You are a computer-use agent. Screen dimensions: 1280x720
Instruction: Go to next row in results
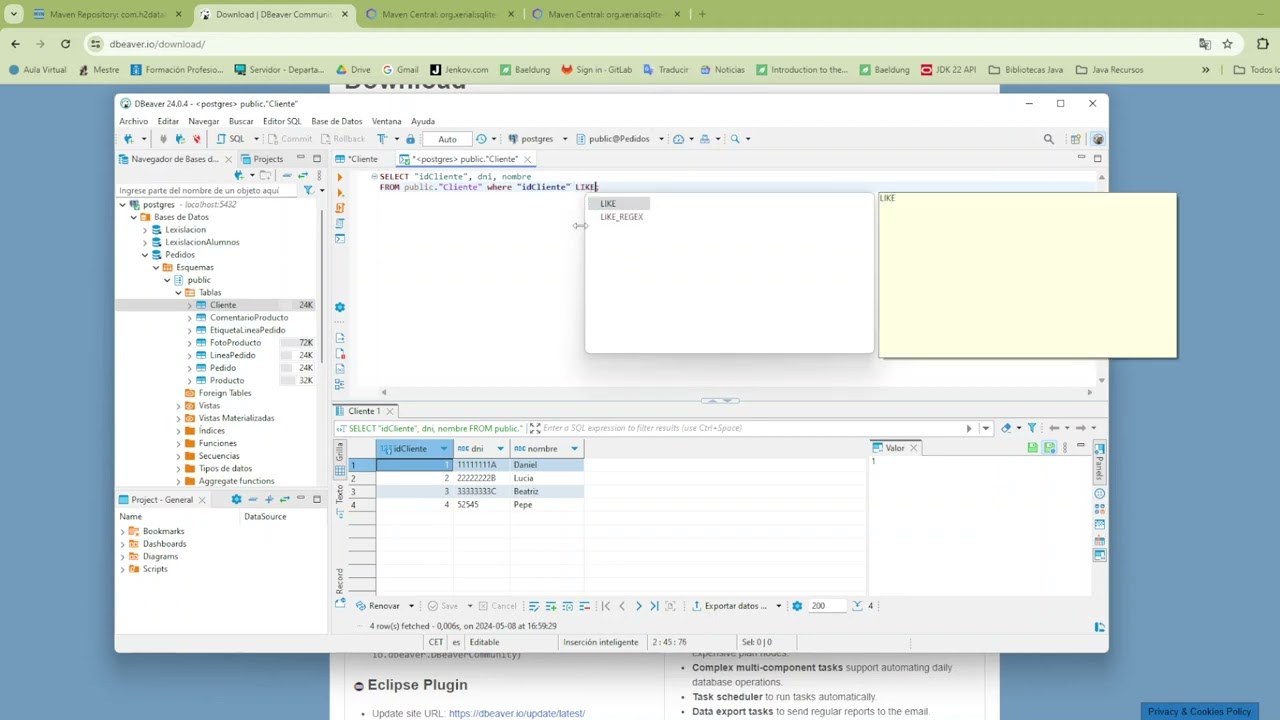[x=638, y=606]
